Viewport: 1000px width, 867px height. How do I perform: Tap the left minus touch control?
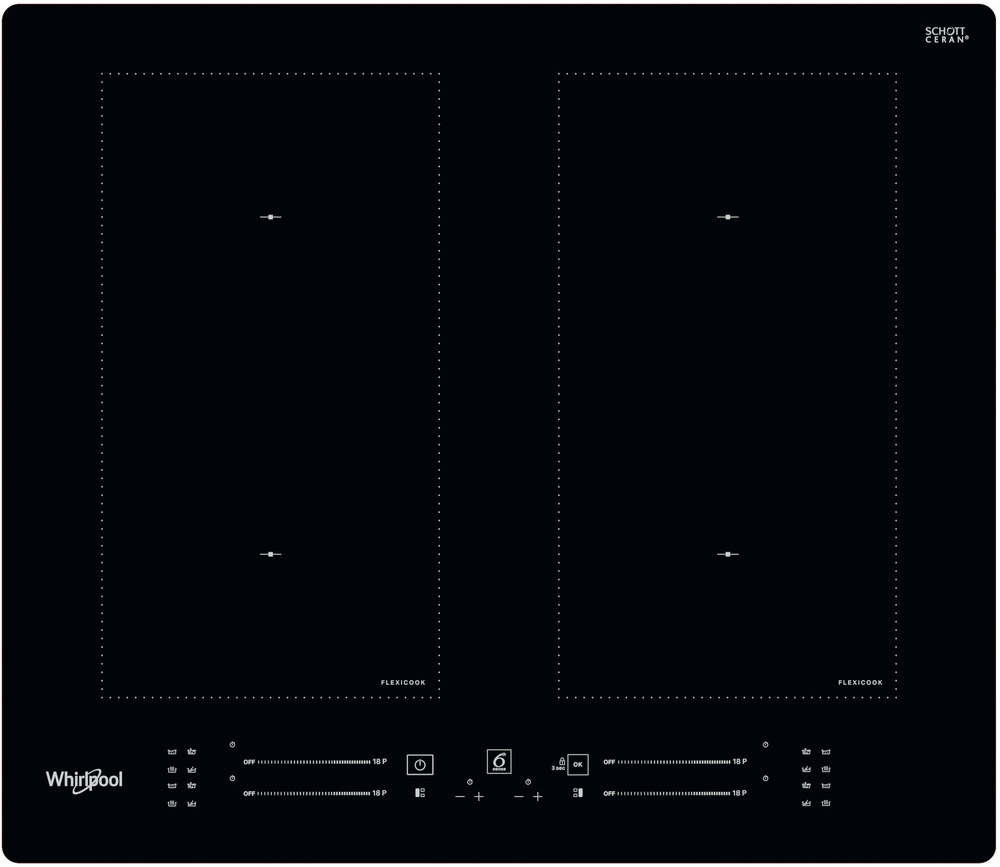tap(460, 796)
